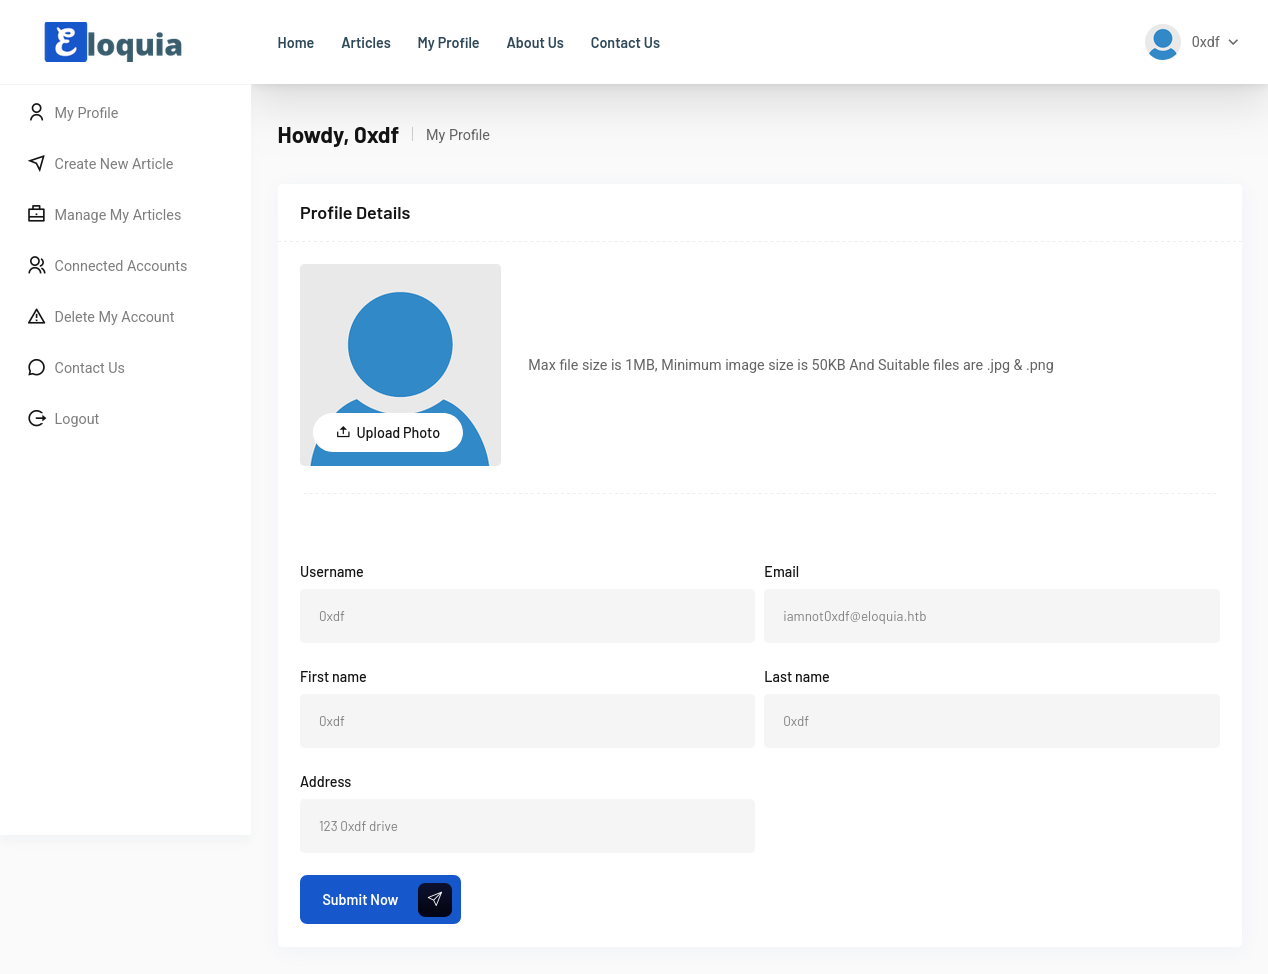Focus the First name input field

pos(527,721)
